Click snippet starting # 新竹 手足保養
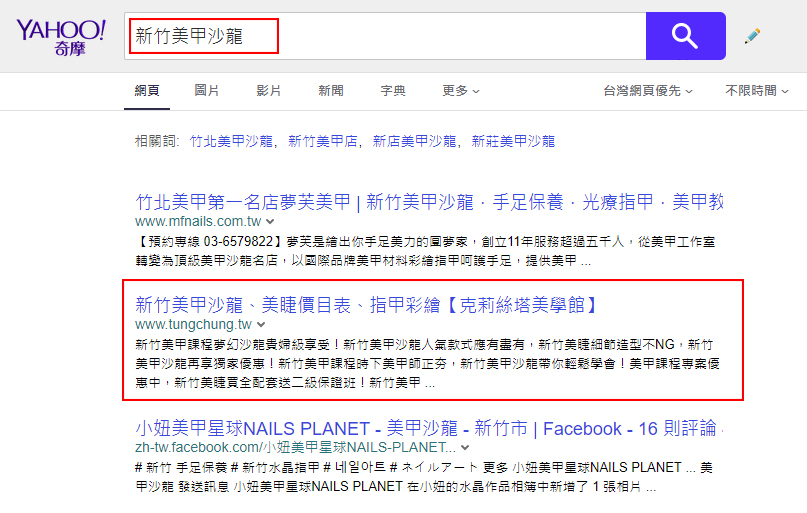The image size is (807, 513). [x=424, y=477]
